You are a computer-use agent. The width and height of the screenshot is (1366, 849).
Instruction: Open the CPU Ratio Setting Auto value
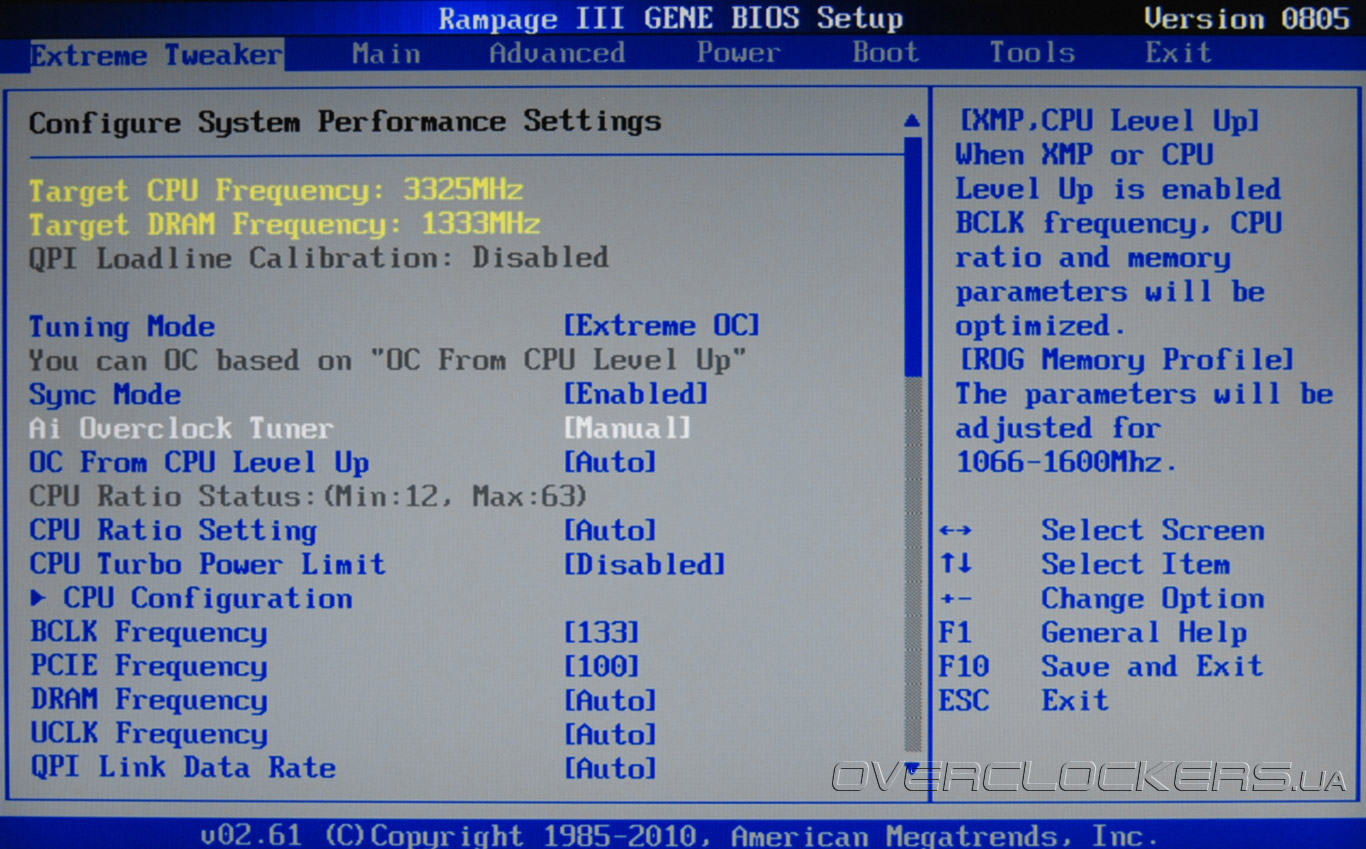[x=610, y=530]
